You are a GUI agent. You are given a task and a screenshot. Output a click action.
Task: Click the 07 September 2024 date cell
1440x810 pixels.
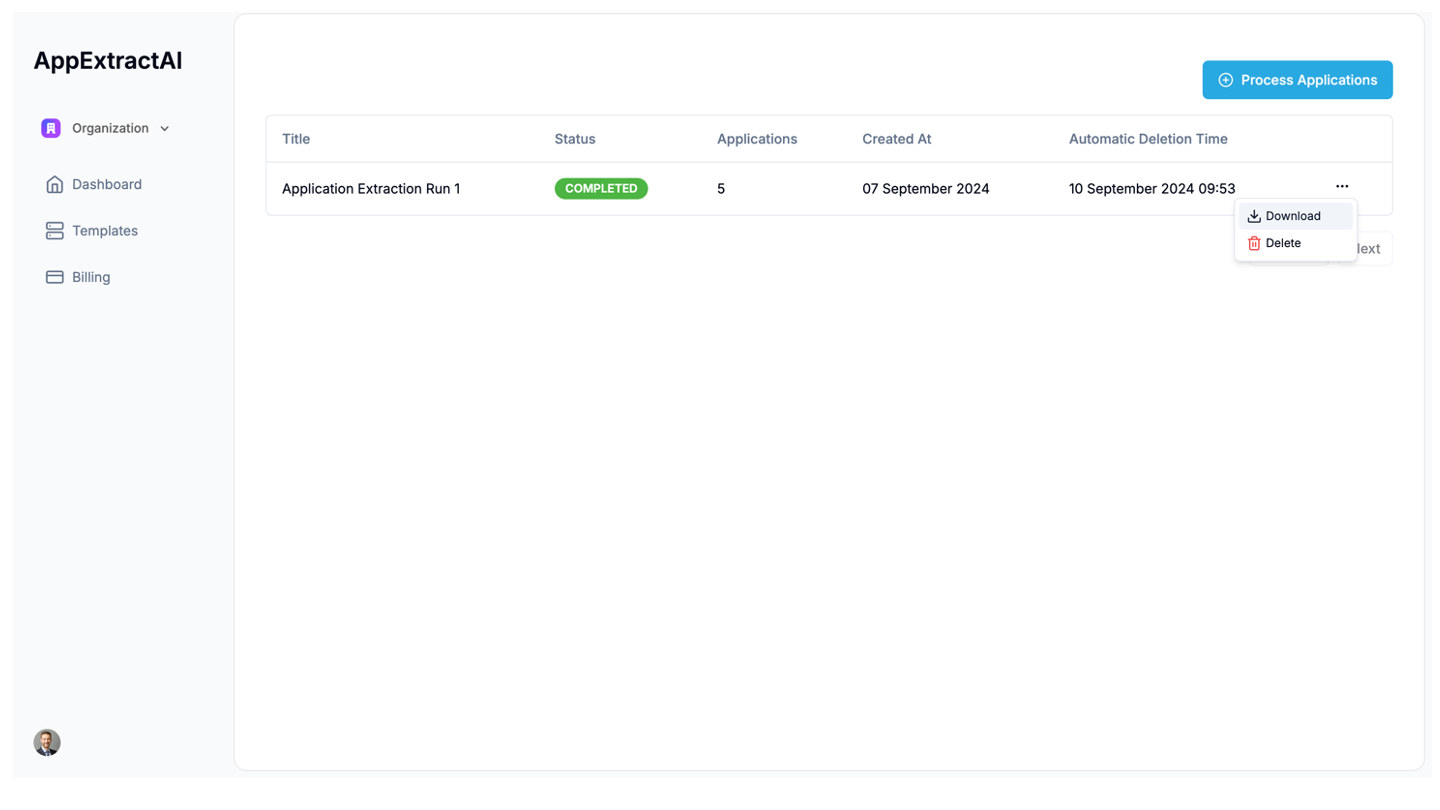click(x=926, y=188)
